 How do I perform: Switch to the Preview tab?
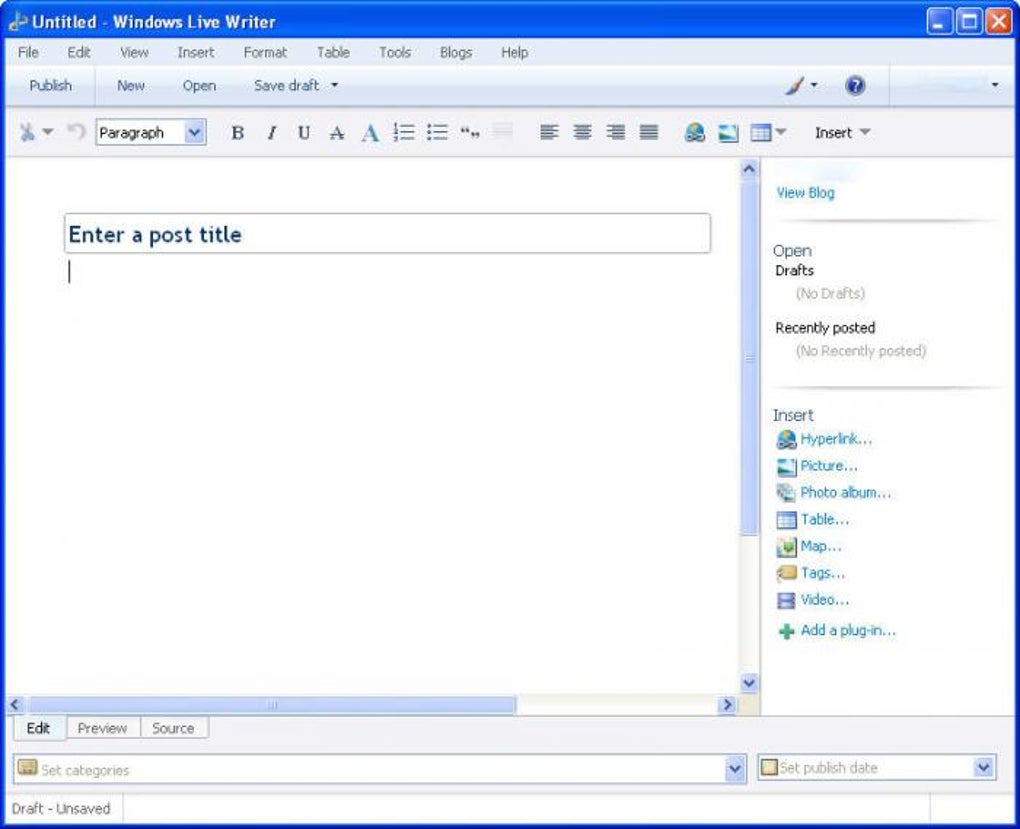coord(102,728)
